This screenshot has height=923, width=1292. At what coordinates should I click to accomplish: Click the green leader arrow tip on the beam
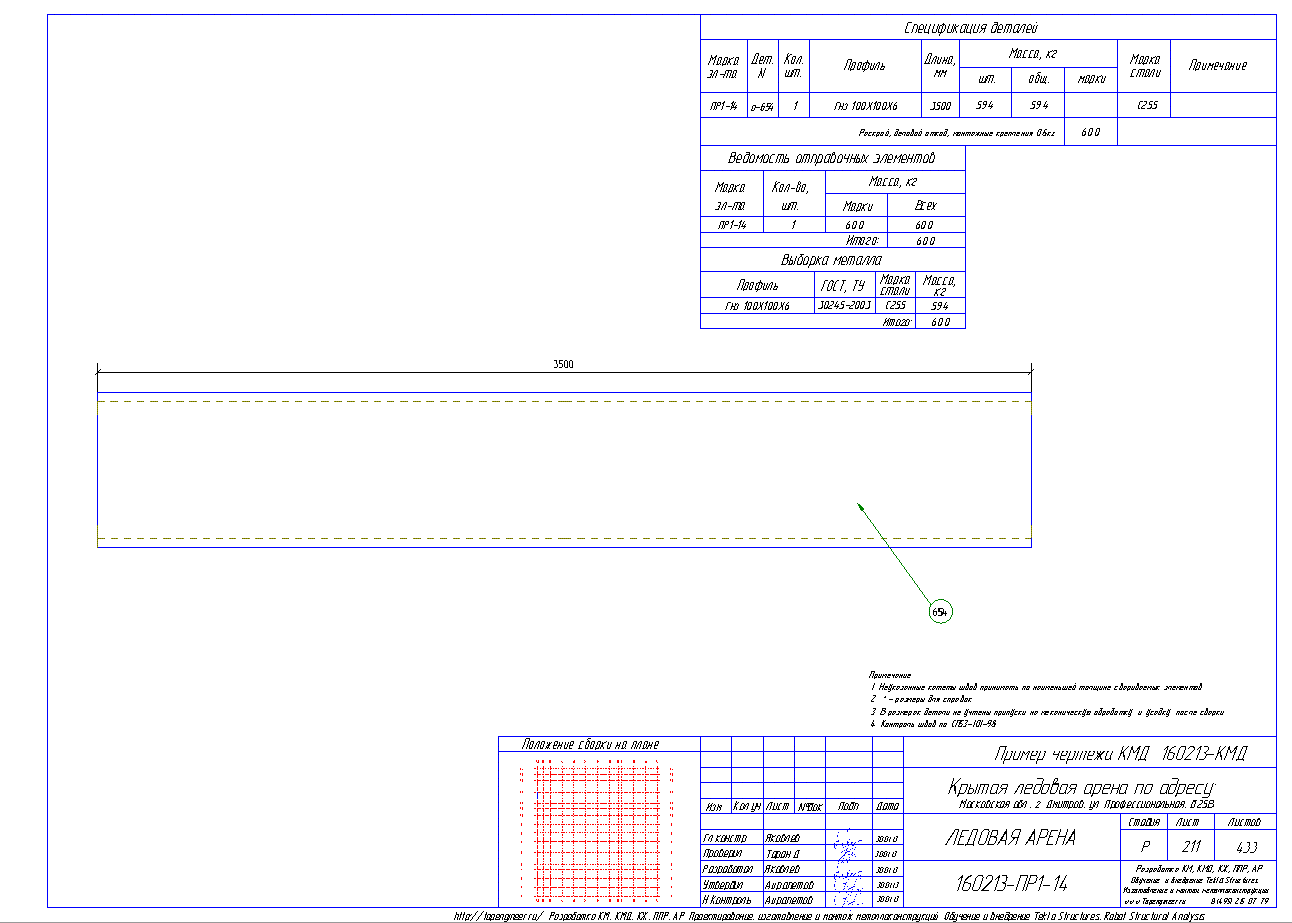859,505
